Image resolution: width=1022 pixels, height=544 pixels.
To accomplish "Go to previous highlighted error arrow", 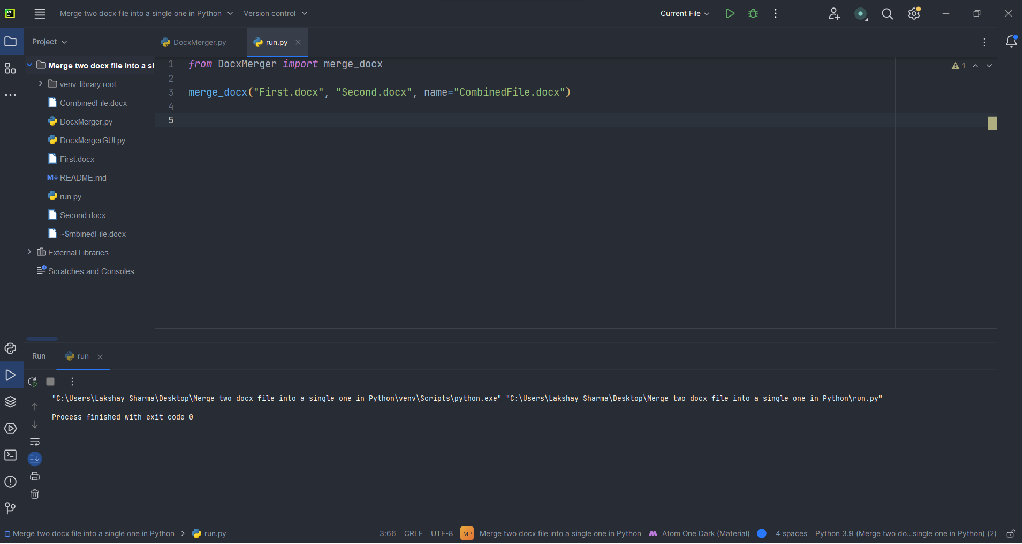I will click(976, 66).
